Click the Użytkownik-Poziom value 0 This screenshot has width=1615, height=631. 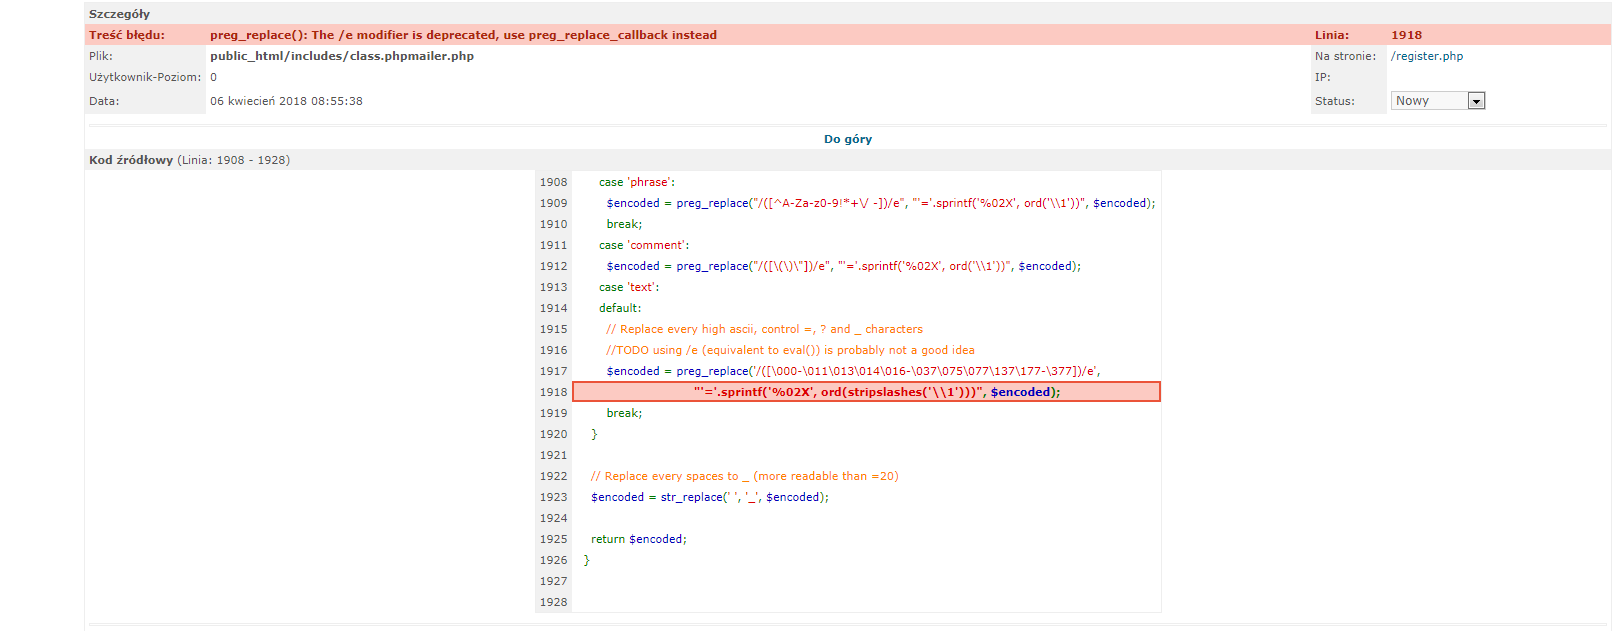tap(213, 77)
